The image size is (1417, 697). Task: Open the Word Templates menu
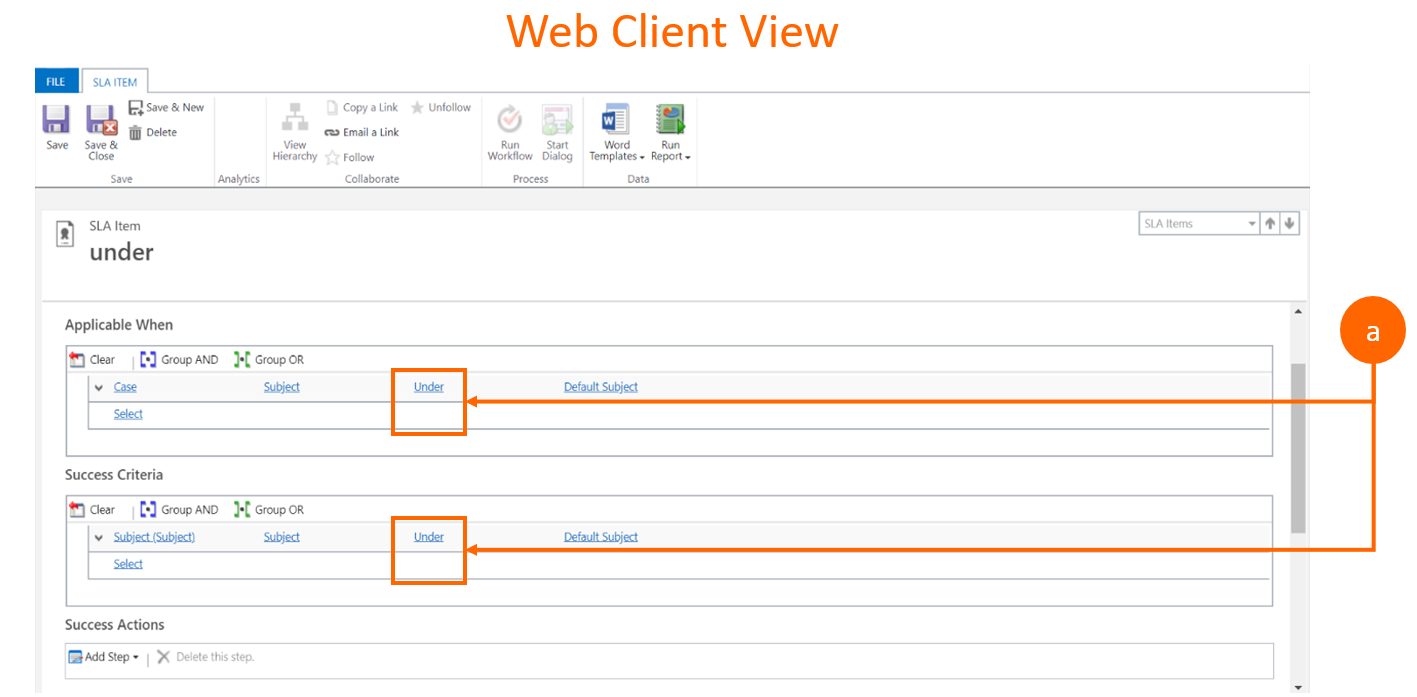coord(616,132)
